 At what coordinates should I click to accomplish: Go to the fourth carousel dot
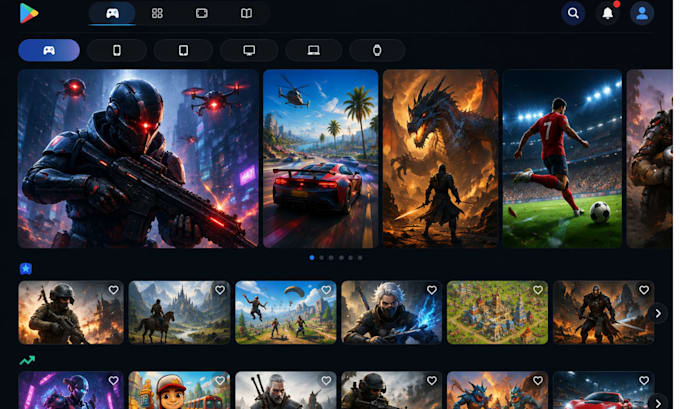pos(341,258)
